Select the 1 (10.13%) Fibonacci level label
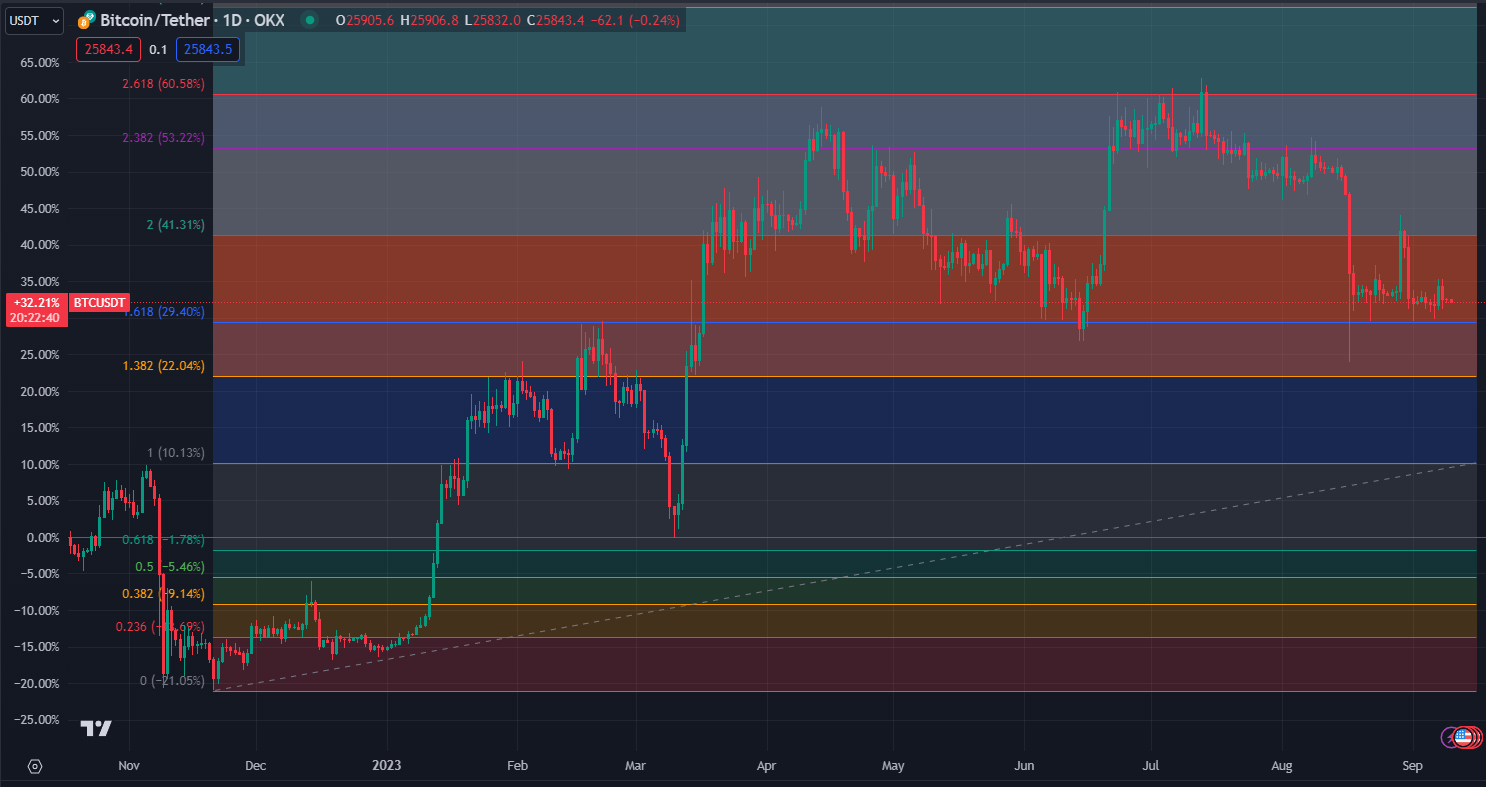This screenshot has height=787, width=1486. (x=175, y=453)
